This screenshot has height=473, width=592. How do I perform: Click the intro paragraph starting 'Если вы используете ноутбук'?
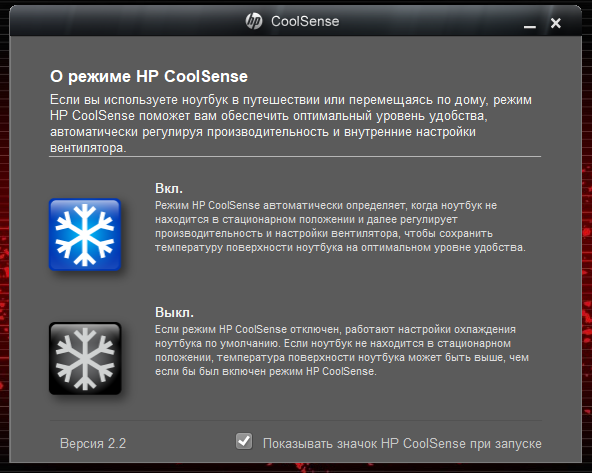coord(291,123)
